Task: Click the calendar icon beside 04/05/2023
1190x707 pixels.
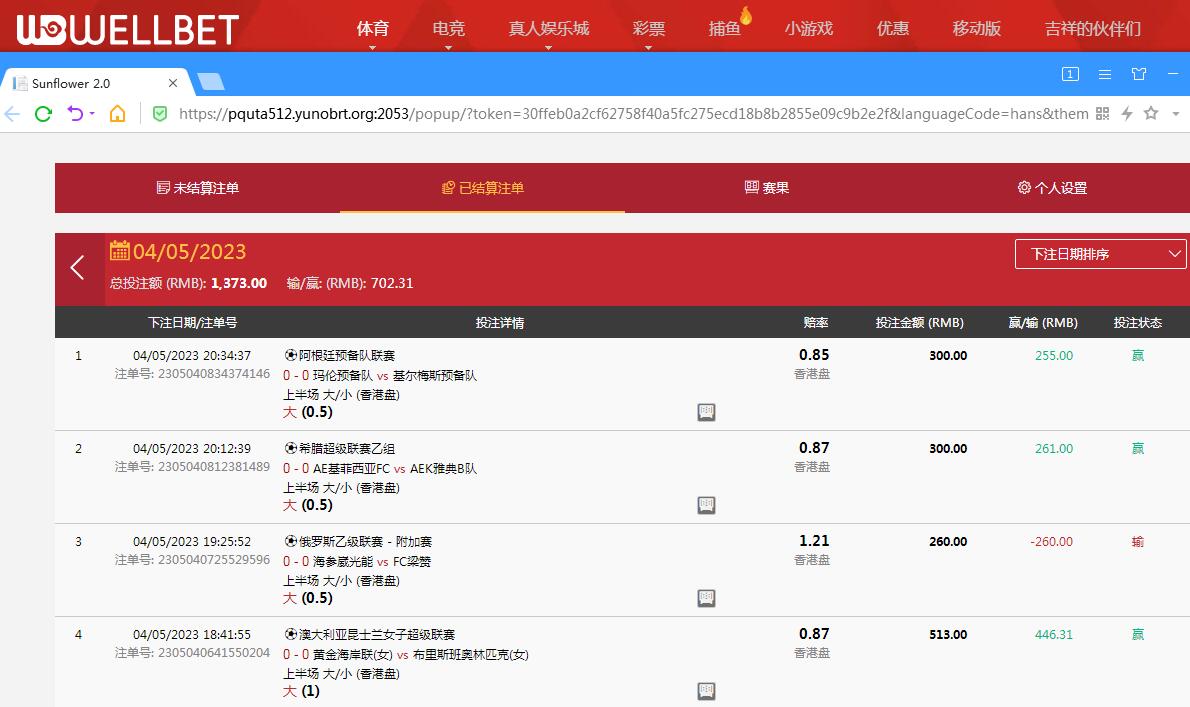Action: pyautogui.click(x=120, y=251)
